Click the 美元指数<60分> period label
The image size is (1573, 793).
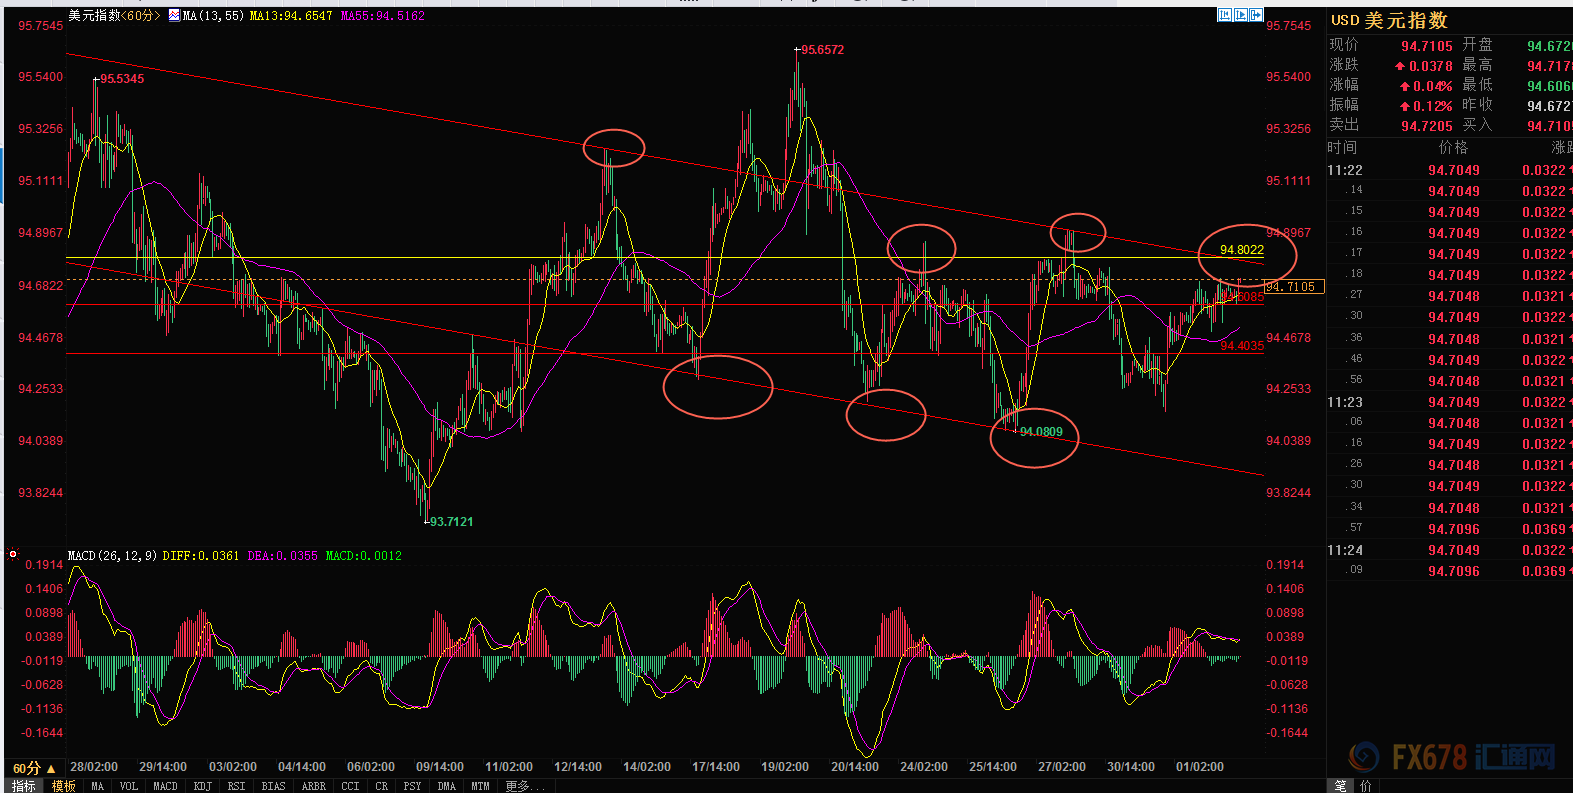pyautogui.click(x=113, y=16)
